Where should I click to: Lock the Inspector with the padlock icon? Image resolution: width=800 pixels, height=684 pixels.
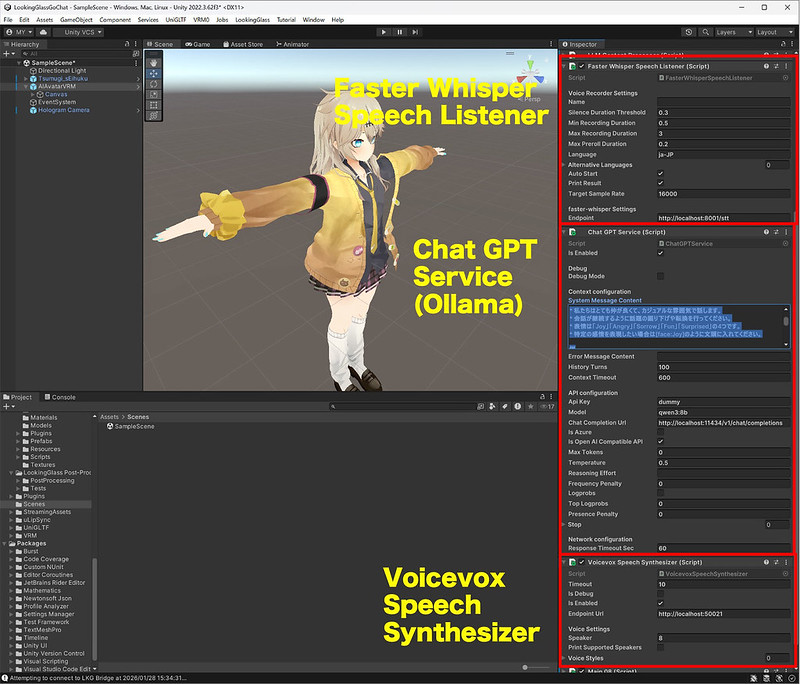point(784,43)
